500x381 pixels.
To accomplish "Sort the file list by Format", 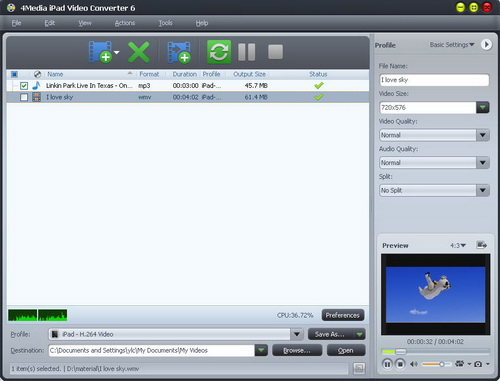I will [149, 74].
